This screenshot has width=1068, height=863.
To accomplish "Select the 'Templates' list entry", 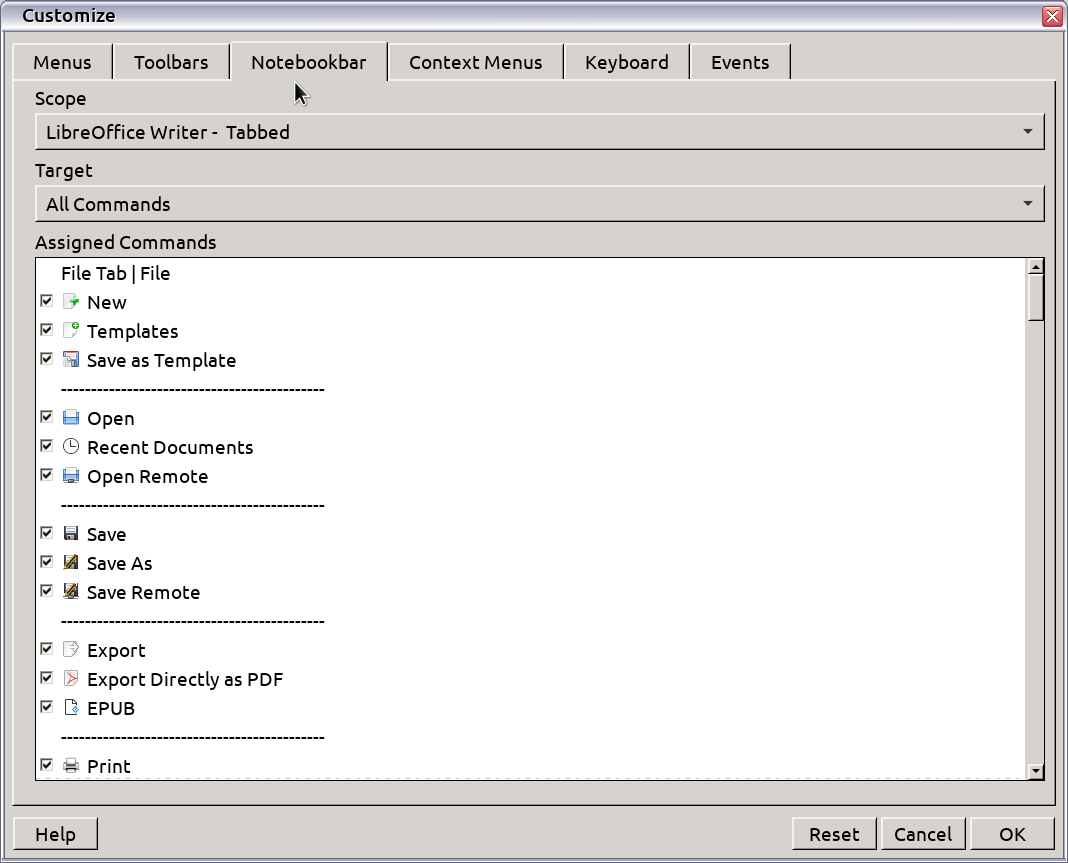I will [530, 331].
